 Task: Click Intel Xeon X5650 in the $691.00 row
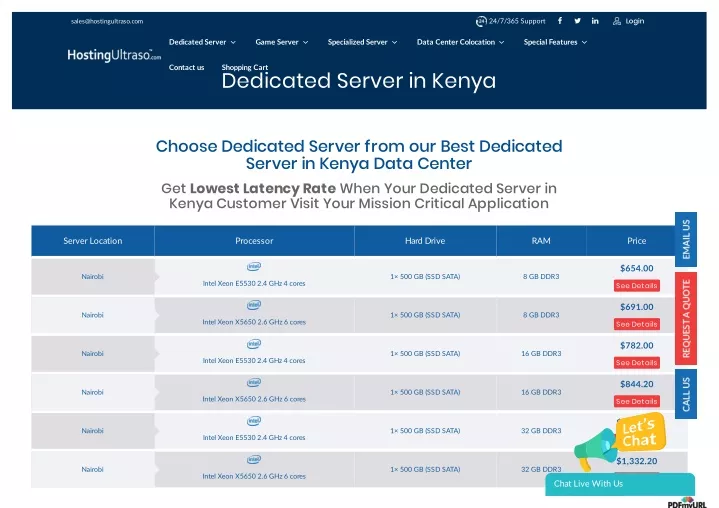point(254,322)
